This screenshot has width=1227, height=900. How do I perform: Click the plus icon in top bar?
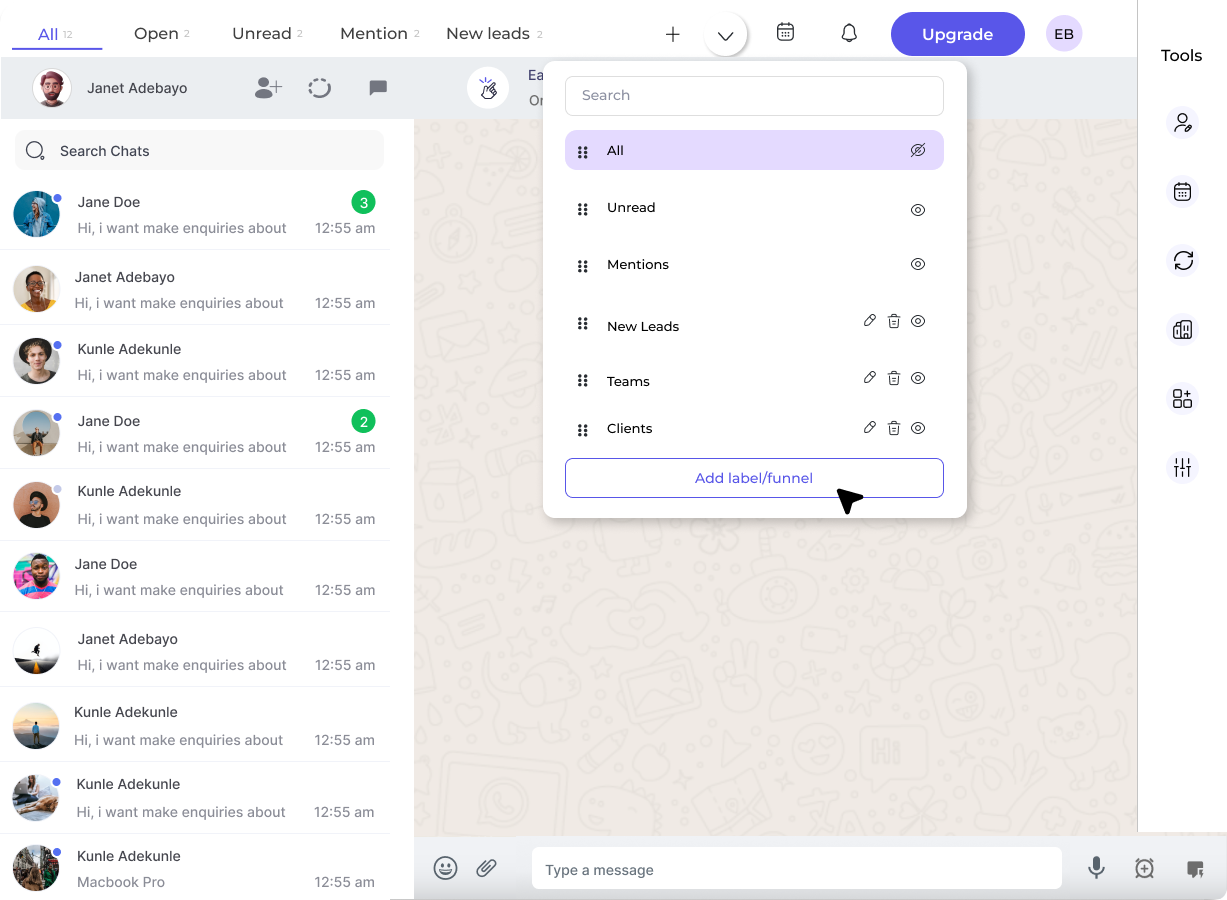(x=673, y=34)
